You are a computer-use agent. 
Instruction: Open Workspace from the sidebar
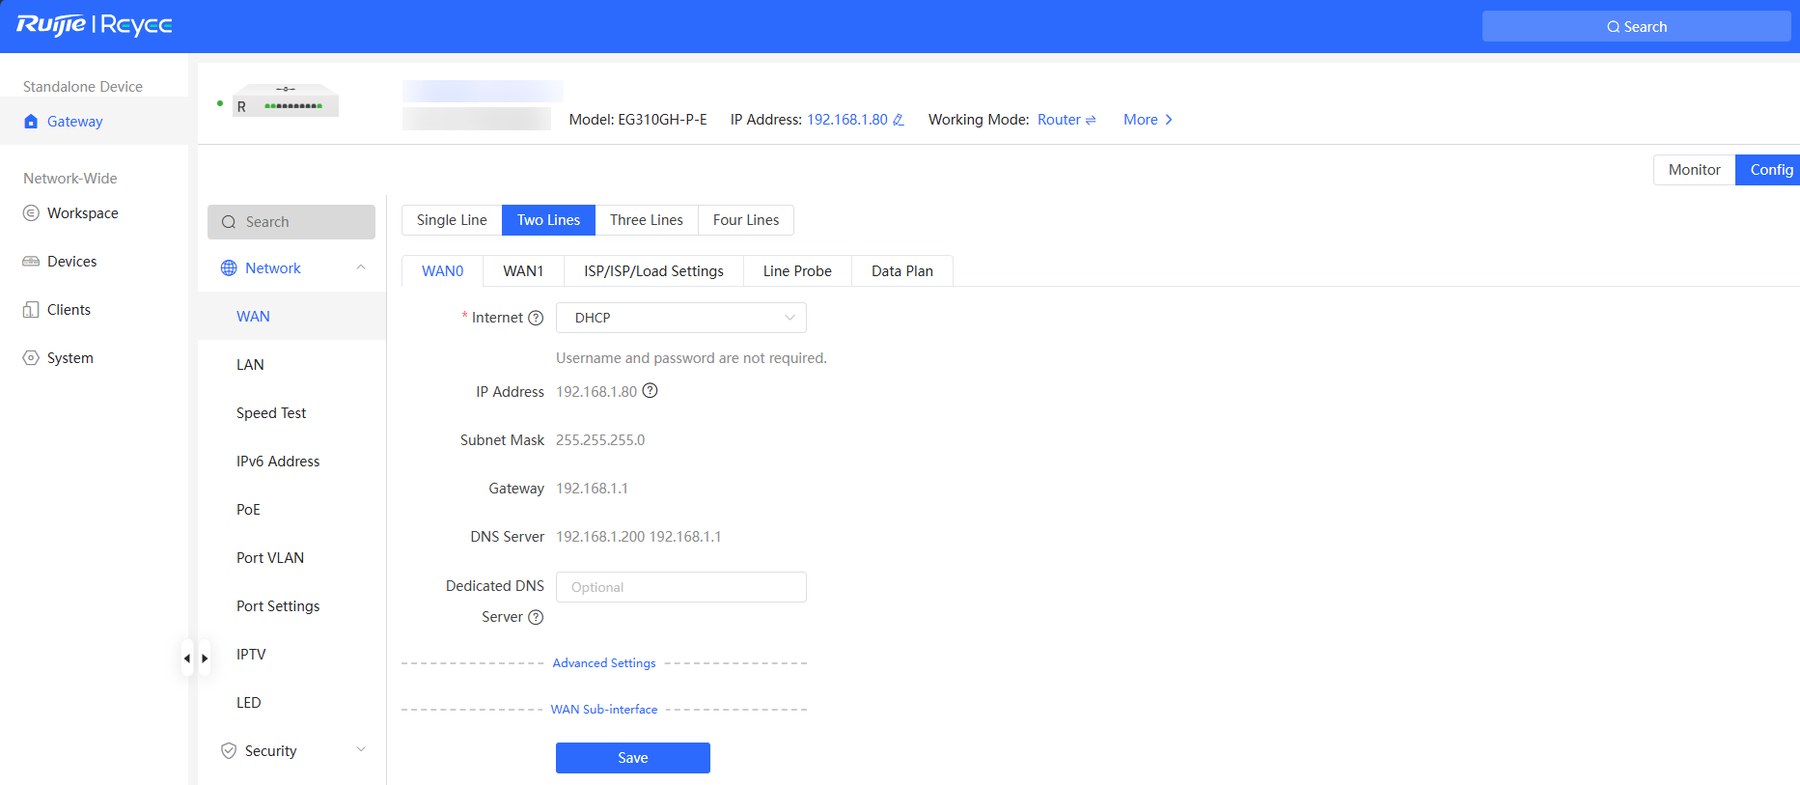[82, 213]
